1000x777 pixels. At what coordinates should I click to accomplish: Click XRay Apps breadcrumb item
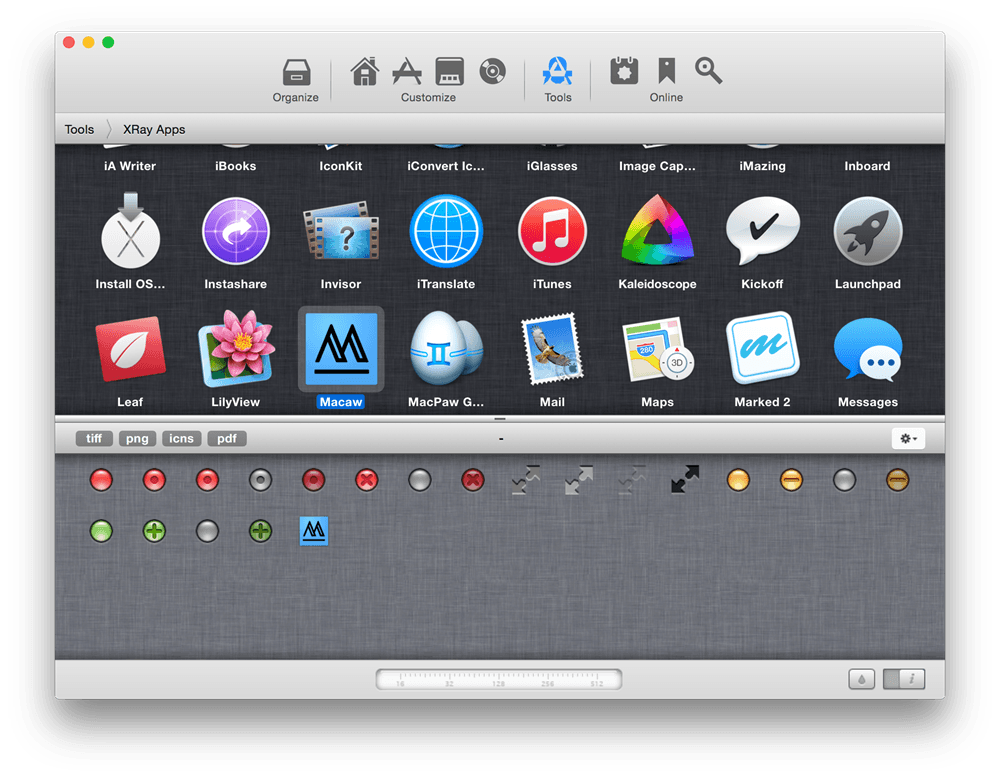pyautogui.click(x=154, y=130)
